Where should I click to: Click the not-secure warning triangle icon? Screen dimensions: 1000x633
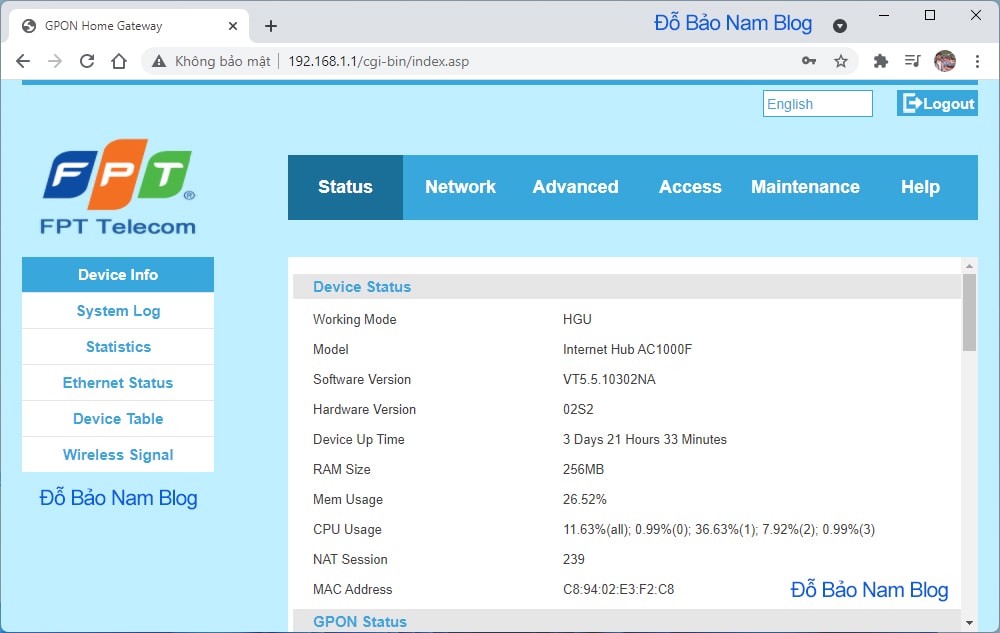[x=159, y=61]
